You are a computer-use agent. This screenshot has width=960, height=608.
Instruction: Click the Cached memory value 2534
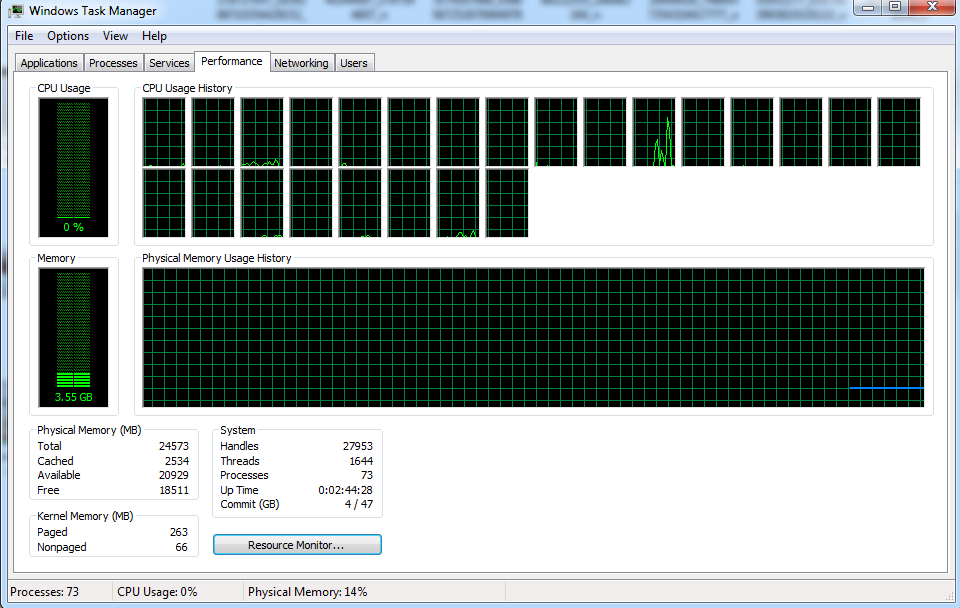coord(177,461)
